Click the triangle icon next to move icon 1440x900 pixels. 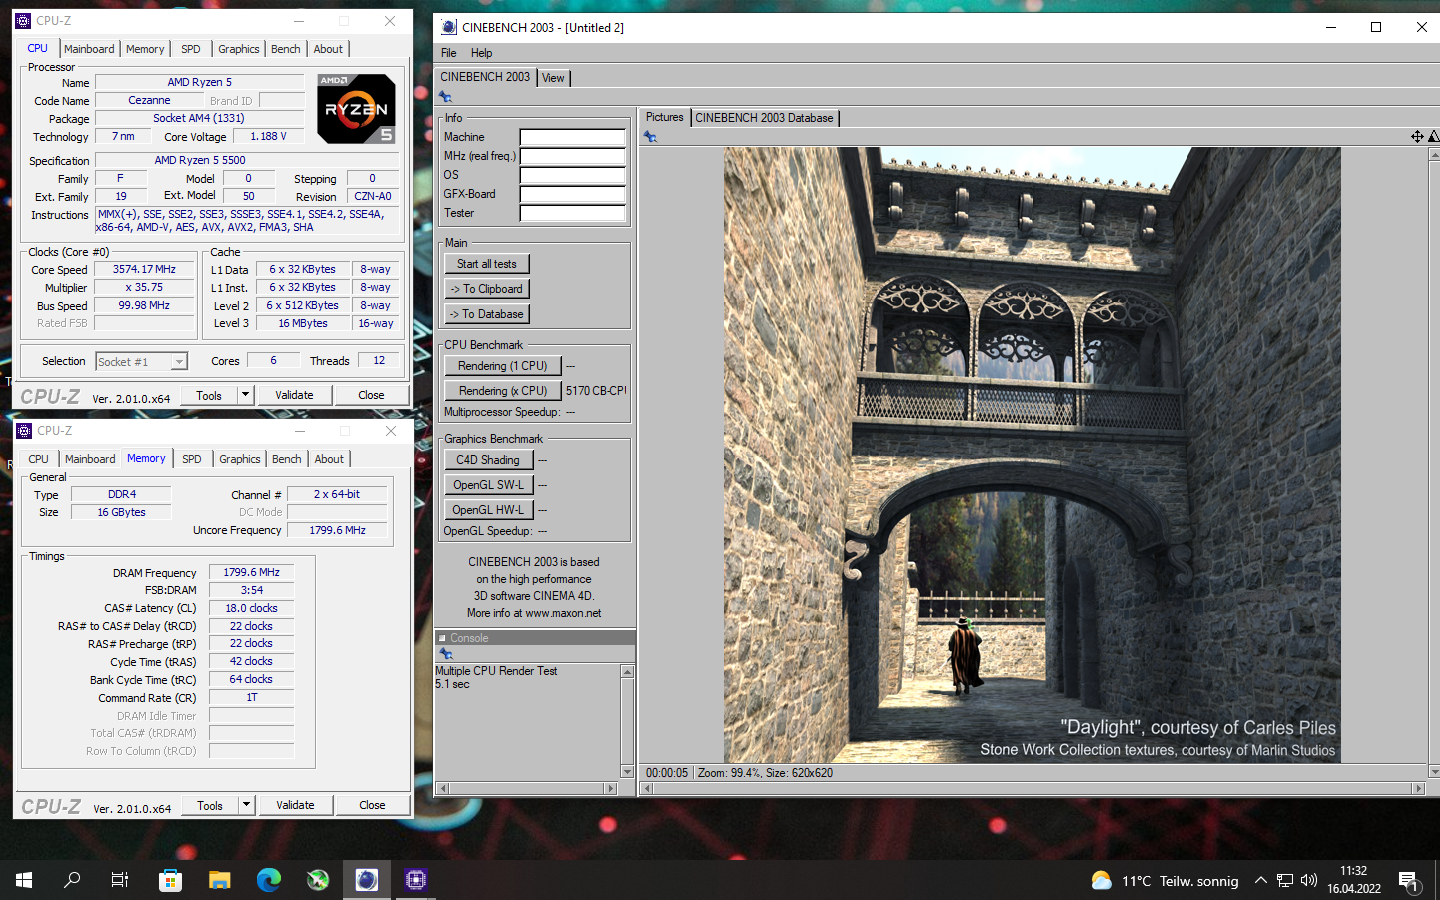1433,136
